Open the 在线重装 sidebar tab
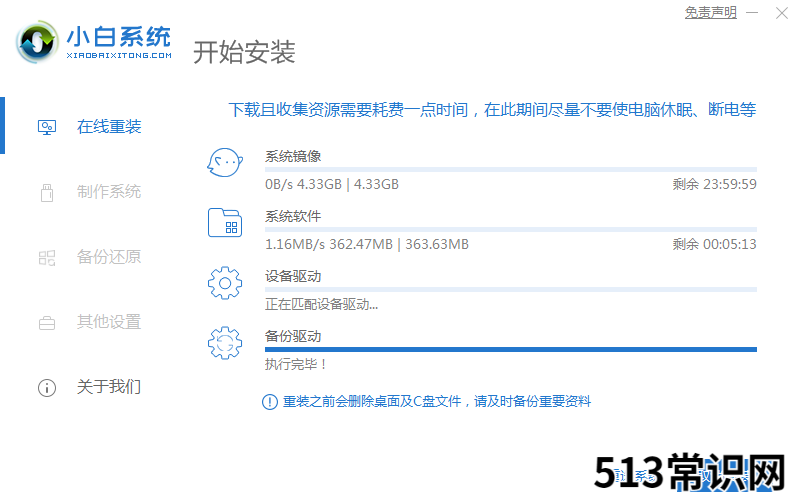 point(109,126)
